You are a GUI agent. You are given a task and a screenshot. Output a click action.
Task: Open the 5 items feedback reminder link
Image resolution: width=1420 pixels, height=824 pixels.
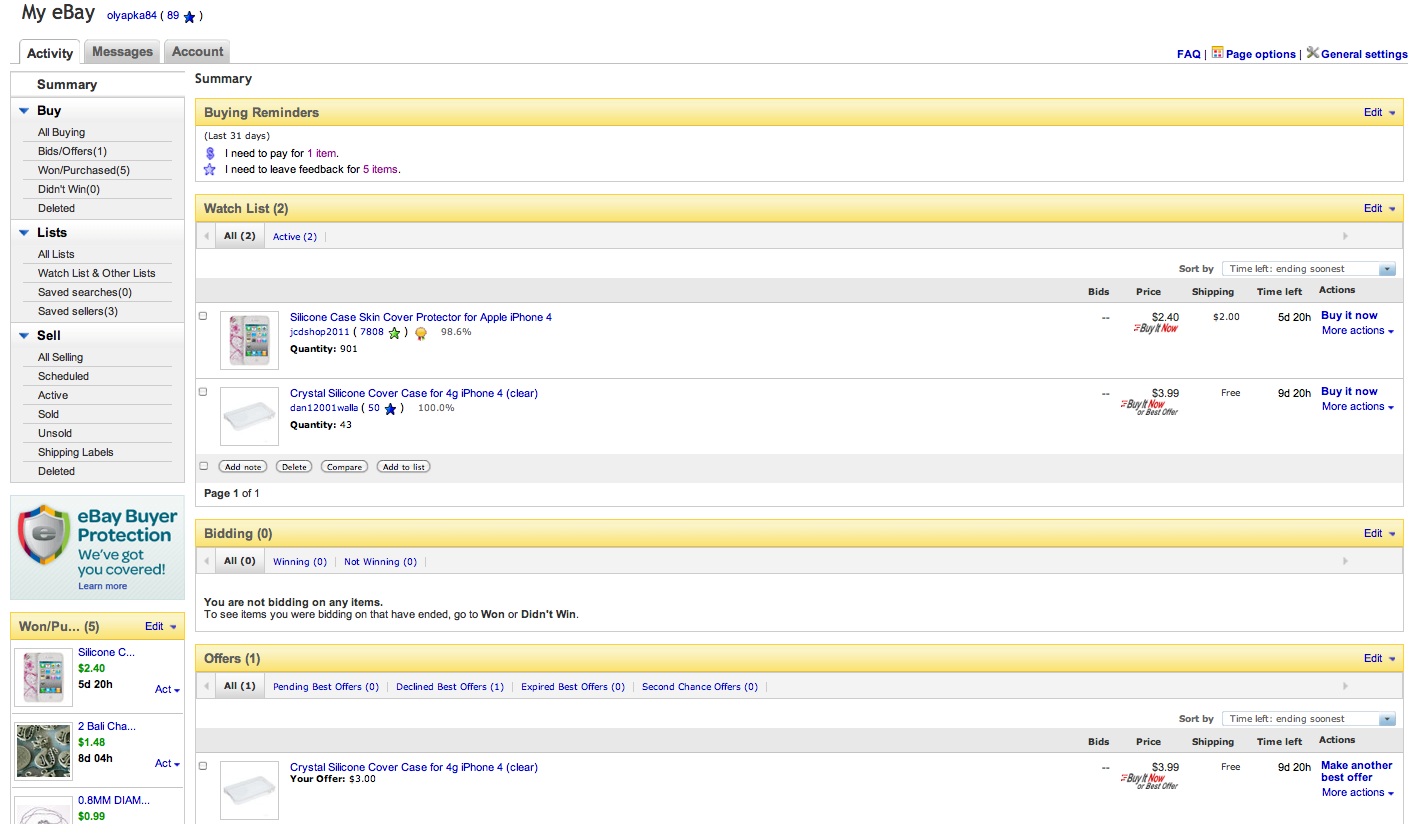[x=381, y=170]
